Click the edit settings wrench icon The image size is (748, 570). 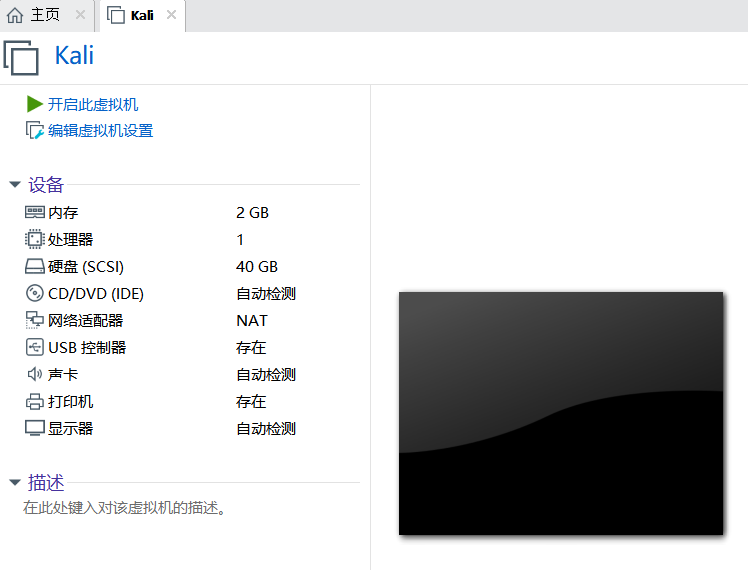pos(34,130)
